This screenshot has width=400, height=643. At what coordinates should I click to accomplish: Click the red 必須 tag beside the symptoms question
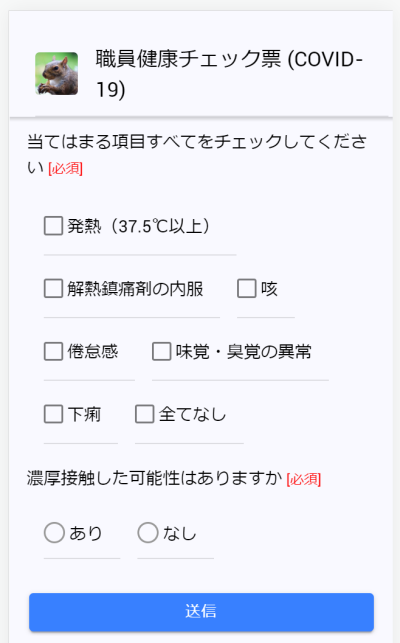[65, 169]
